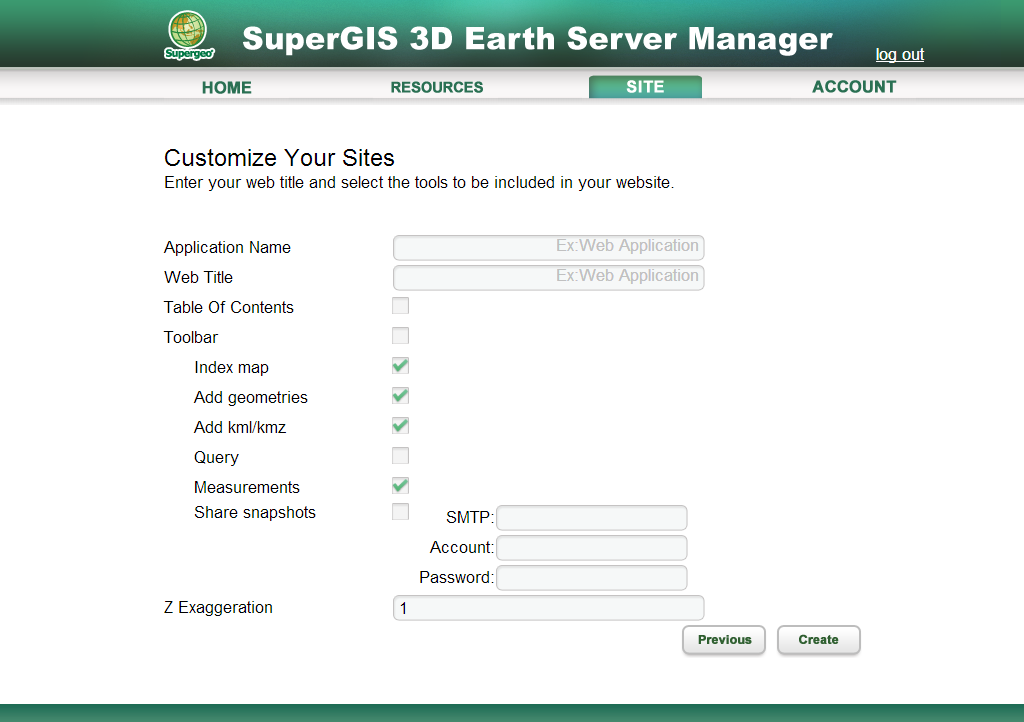Click the Share snapshots label

(x=255, y=512)
